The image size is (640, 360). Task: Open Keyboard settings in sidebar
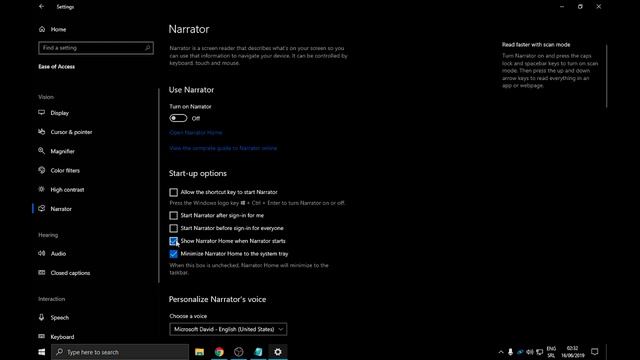click(x=62, y=337)
